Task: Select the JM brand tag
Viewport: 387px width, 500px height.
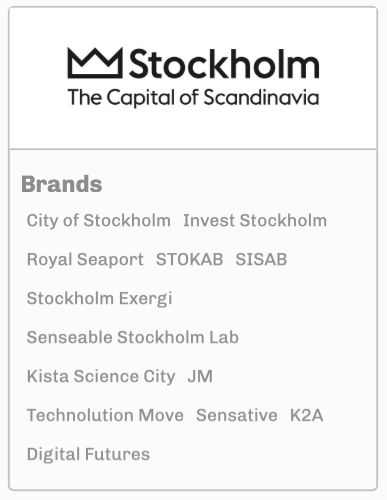Action: pyautogui.click(x=200, y=376)
